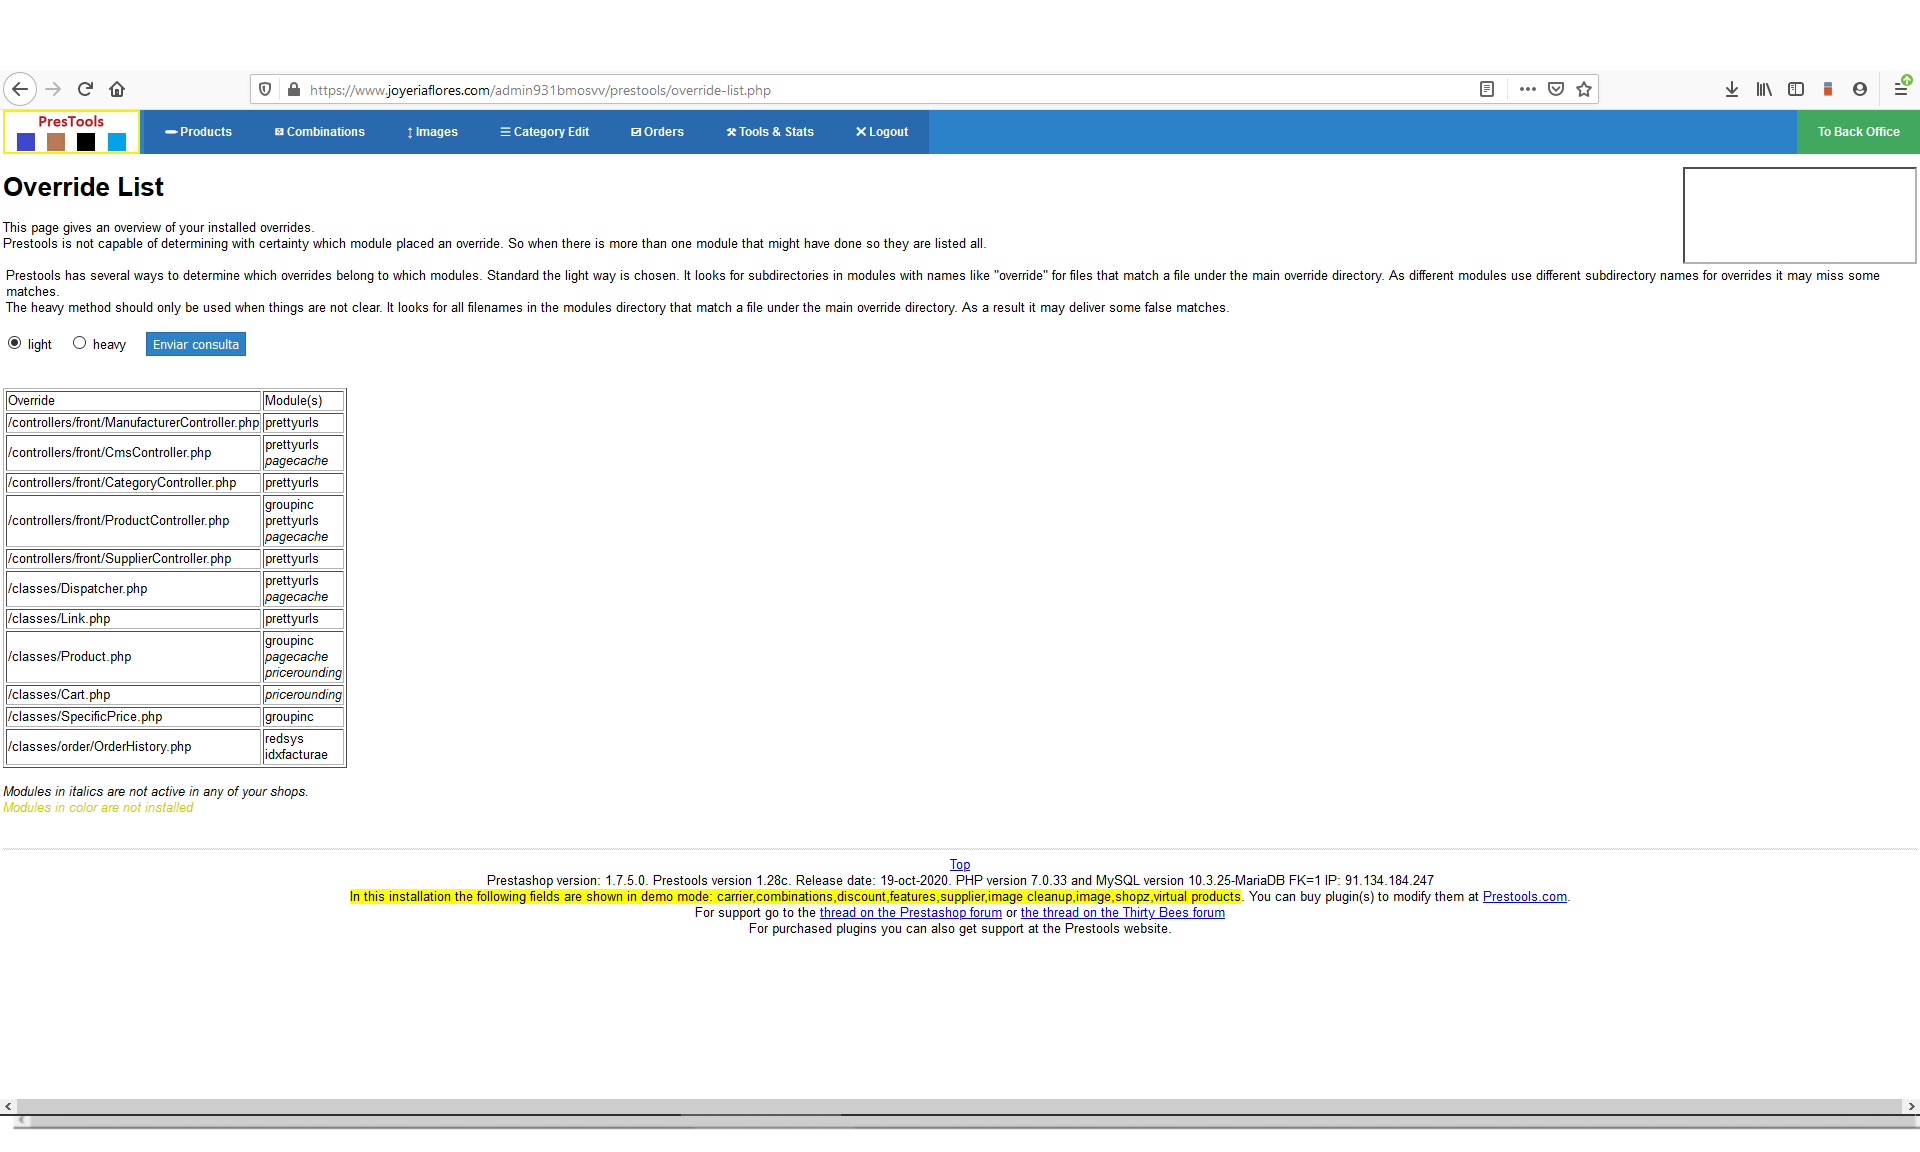The image size is (1920, 1152).
Task: Save page to Pocket
Action: click(1556, 89)
